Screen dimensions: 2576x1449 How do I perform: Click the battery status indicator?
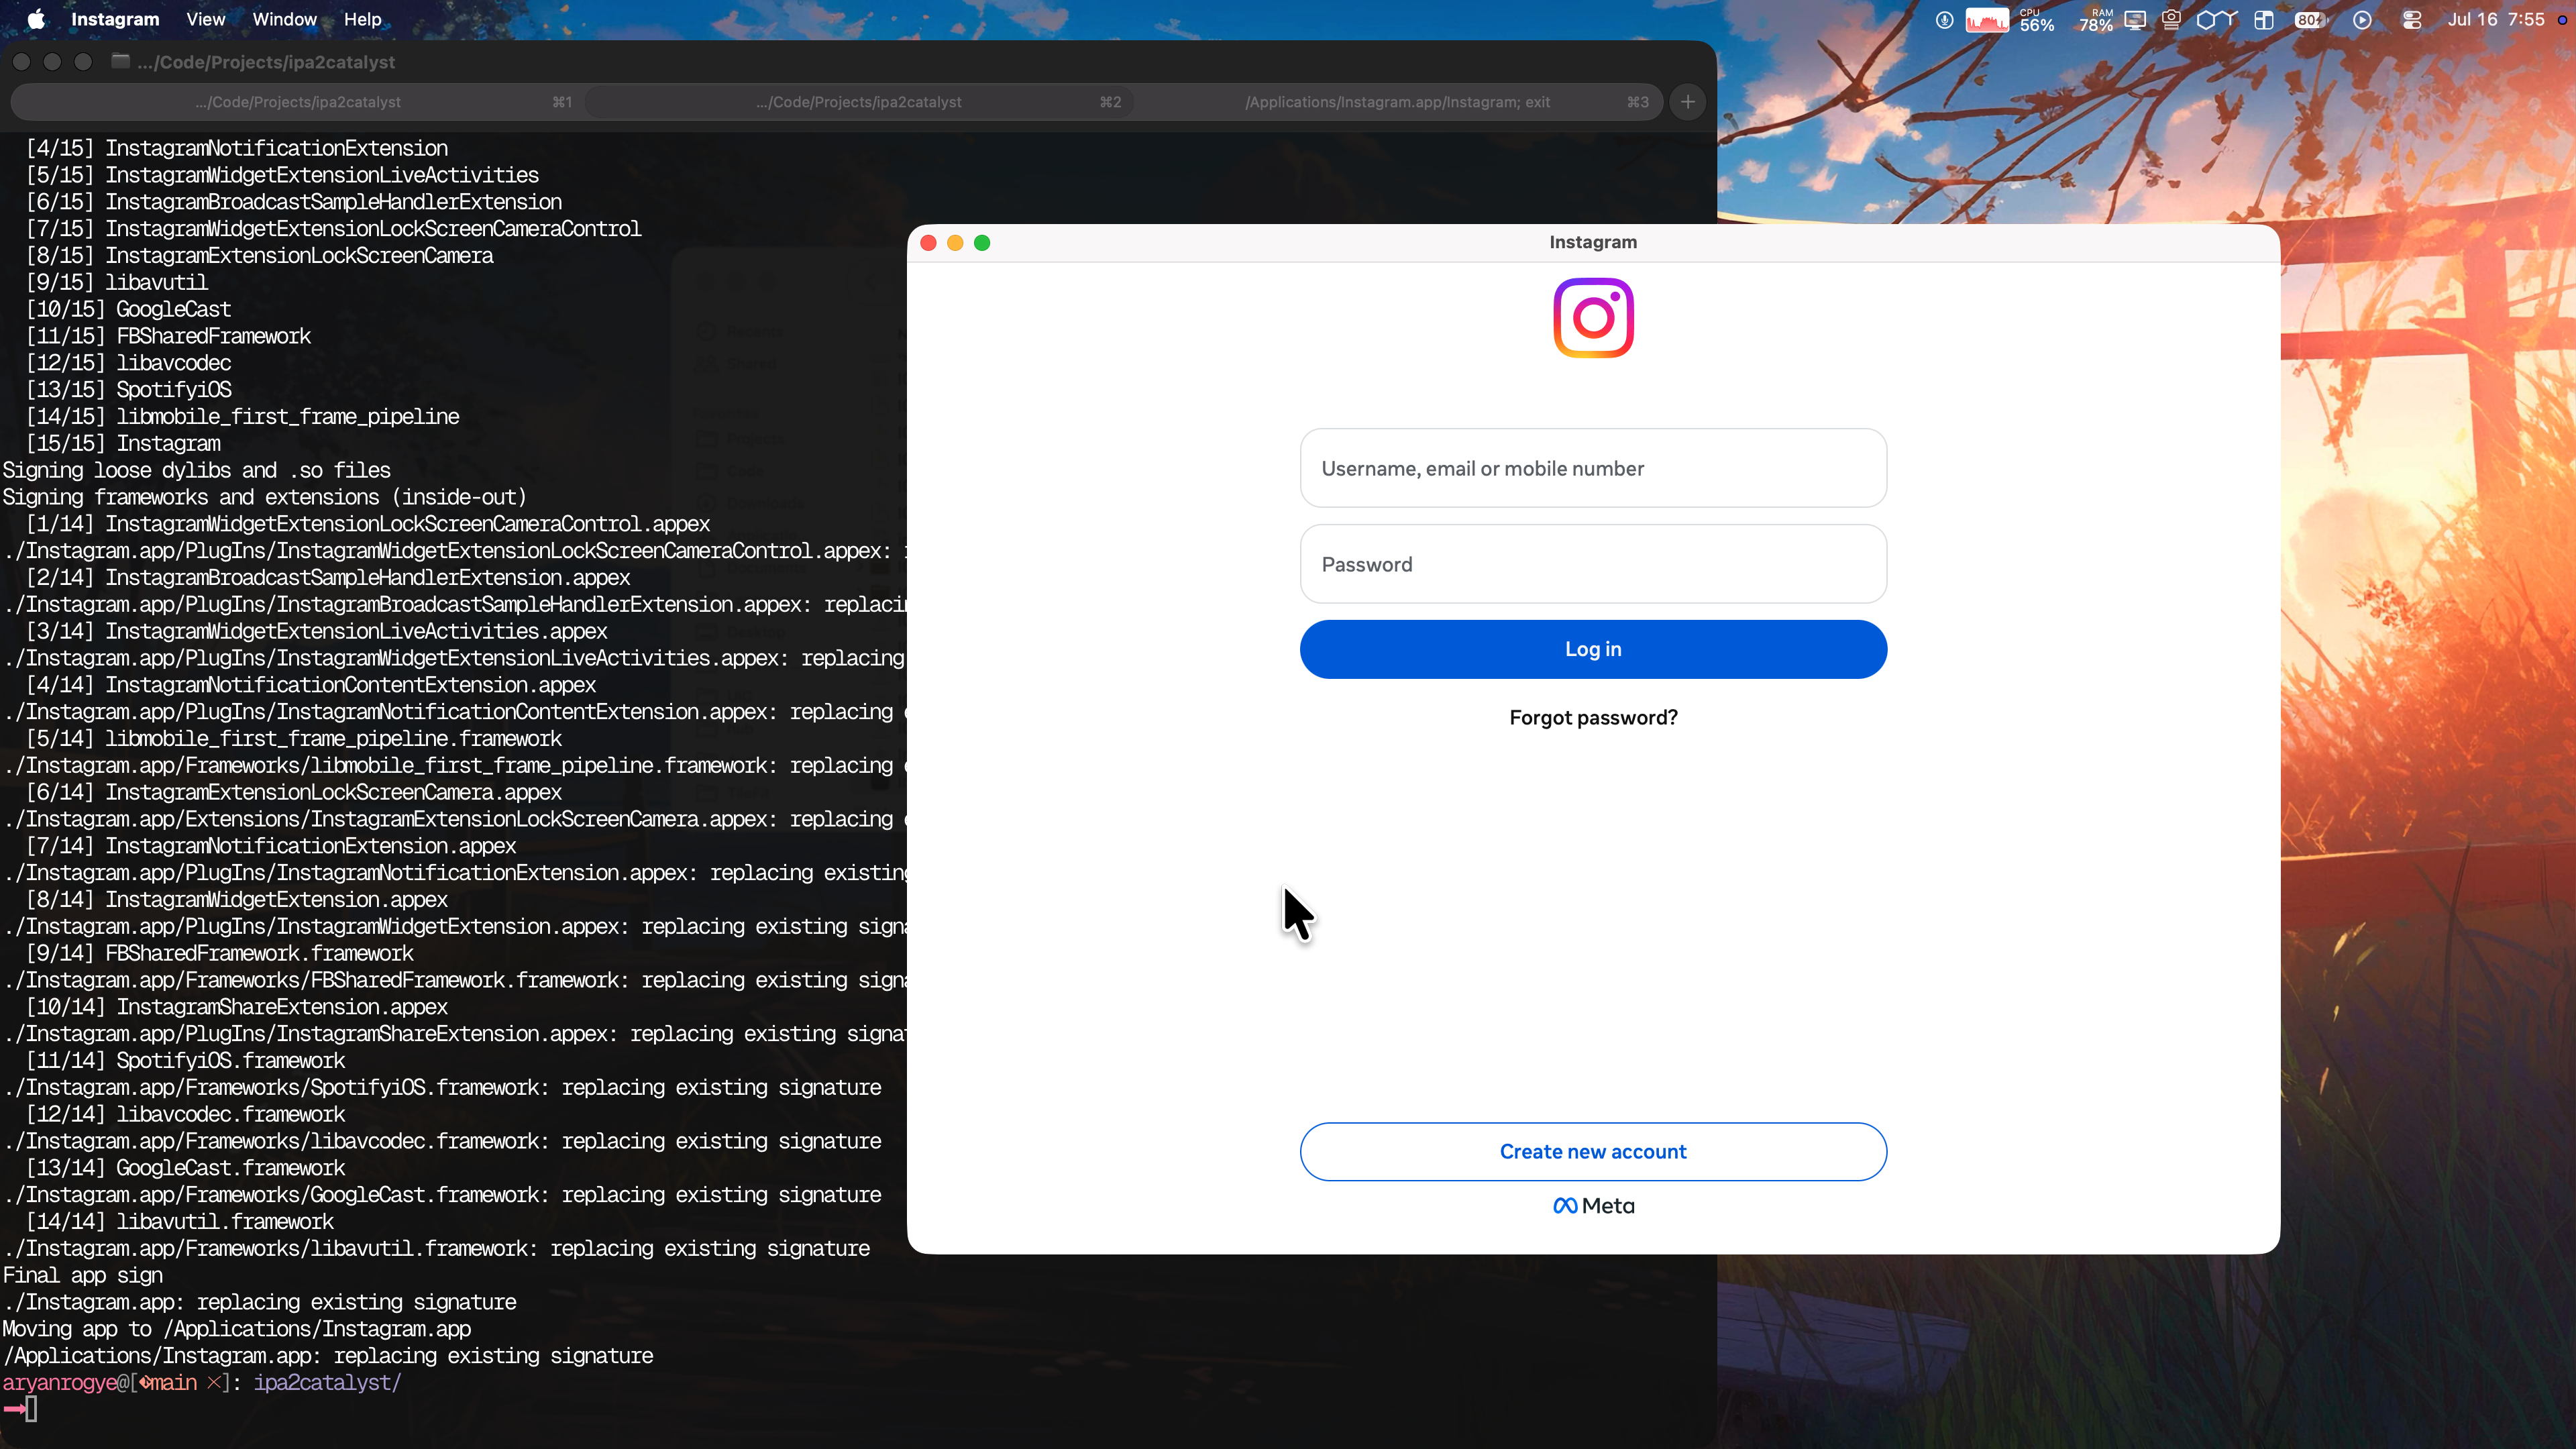click(2310, 20)
